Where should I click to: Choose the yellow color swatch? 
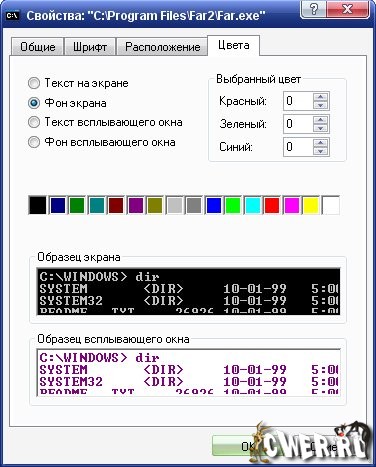pyautogui.click(x=311, y=205)
